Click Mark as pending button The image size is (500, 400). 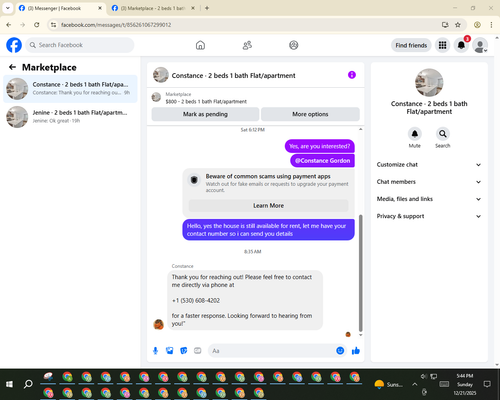tap(205, 114)
